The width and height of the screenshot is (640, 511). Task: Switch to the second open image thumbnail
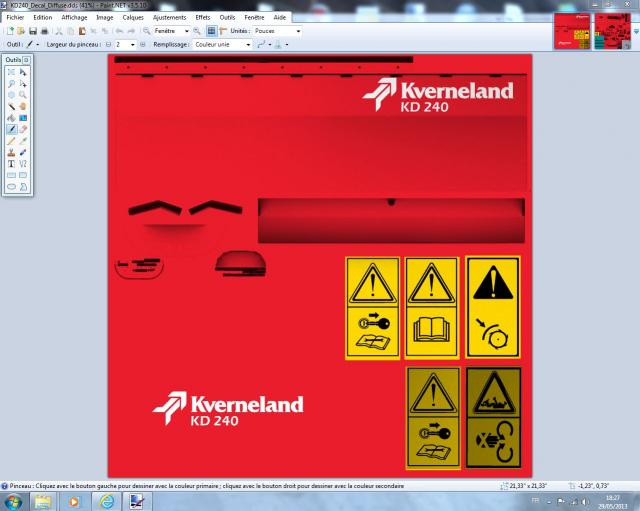click(x=613, y=31)
